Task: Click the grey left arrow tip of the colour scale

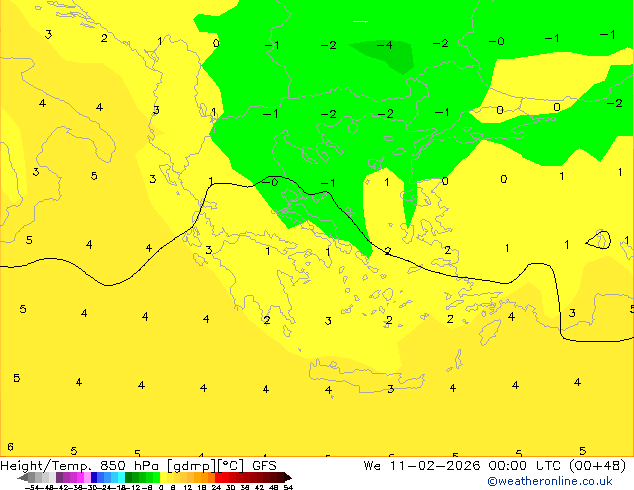Action: (22, 478)
